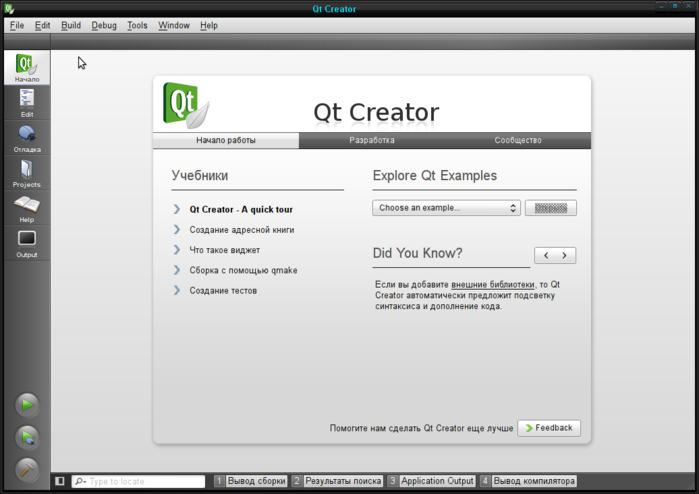Screen dimensions: 699x494
Task: Open the Help menu in menu bar
Action: (x=209, y=25)
